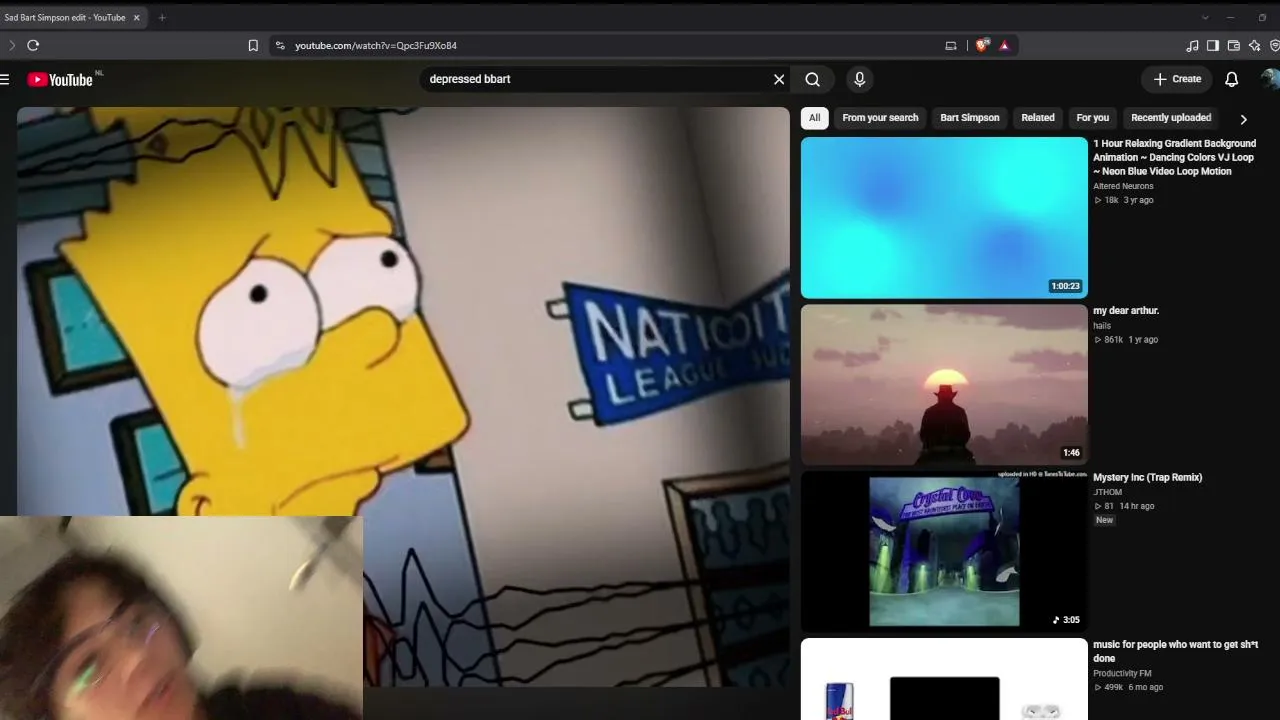
Task: Select the Related chip
Action: pyautogui.click(x=1038, y=118)
